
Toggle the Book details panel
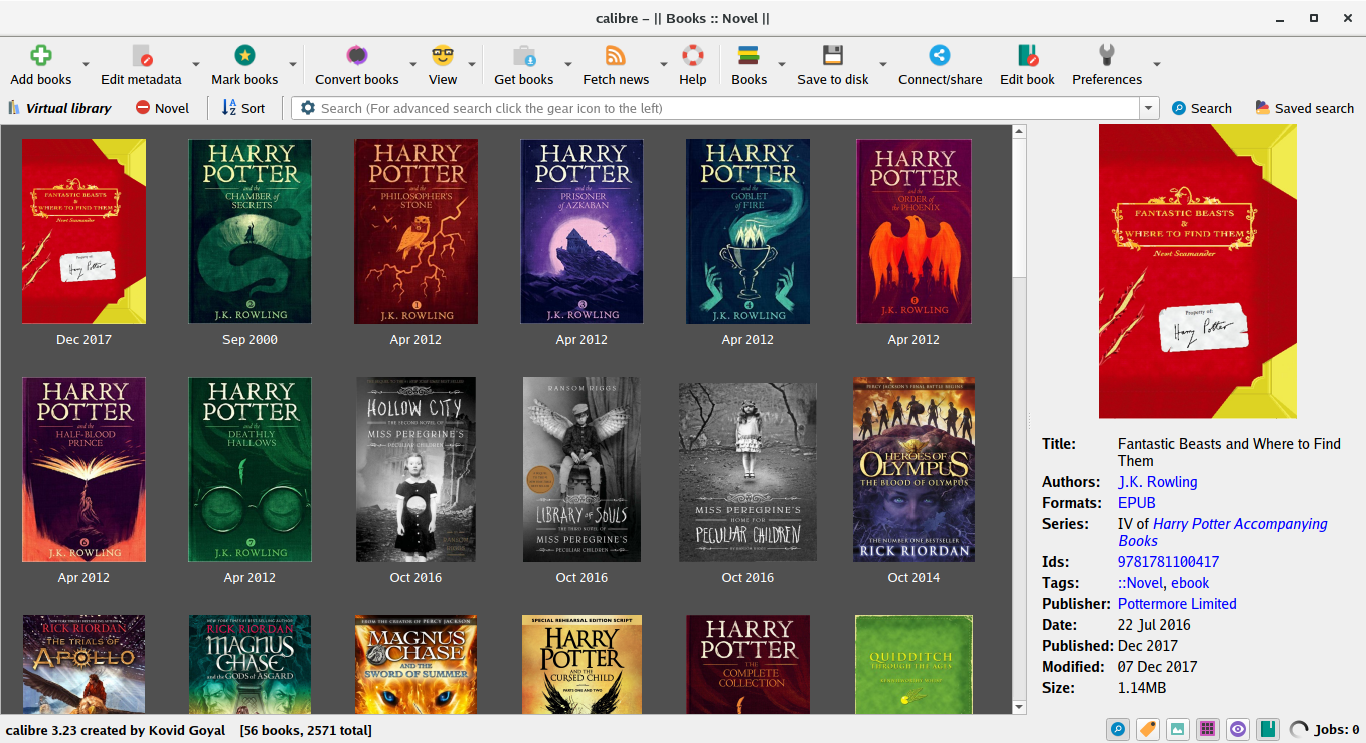point(1268,729)
